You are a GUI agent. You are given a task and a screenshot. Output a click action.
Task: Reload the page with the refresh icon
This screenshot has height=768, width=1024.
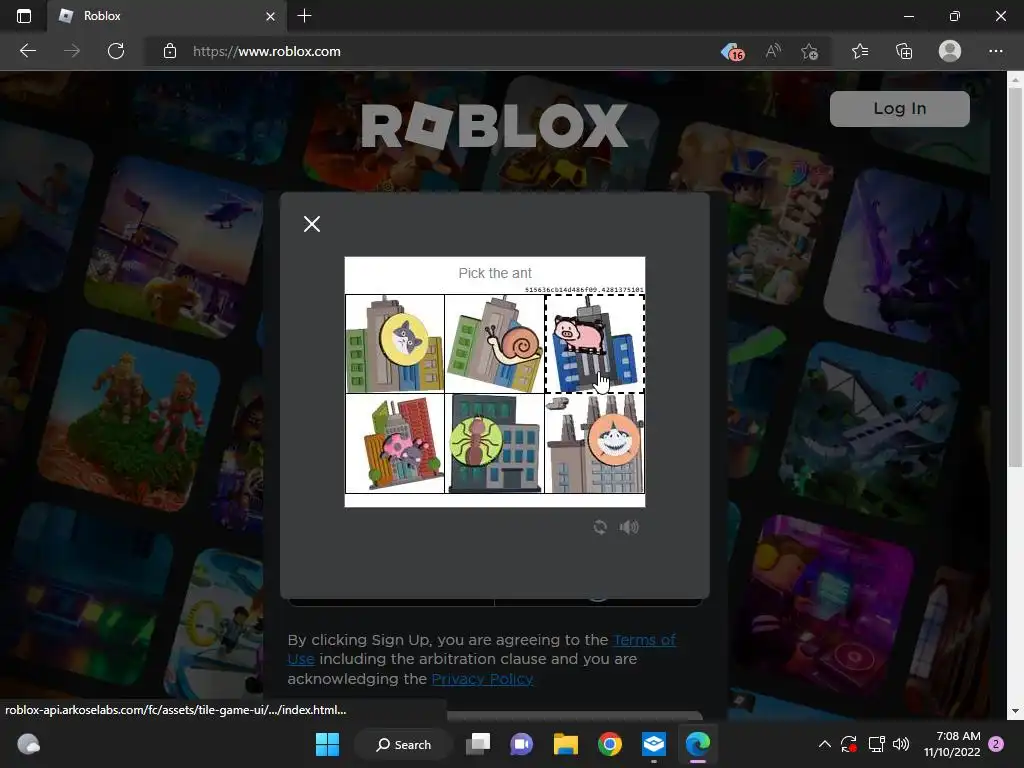click(x=116, y=51)
